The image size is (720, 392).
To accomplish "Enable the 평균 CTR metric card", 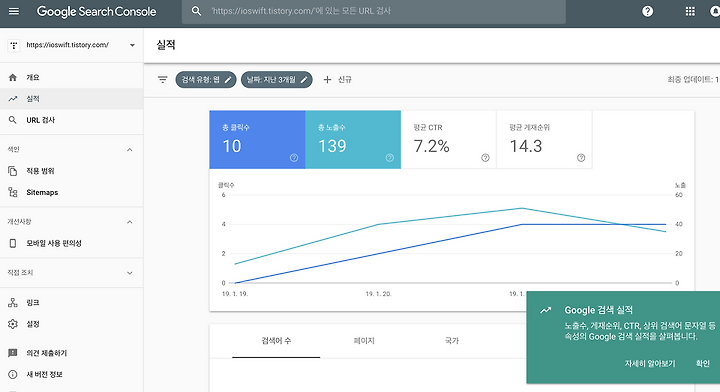I will 449,140.
